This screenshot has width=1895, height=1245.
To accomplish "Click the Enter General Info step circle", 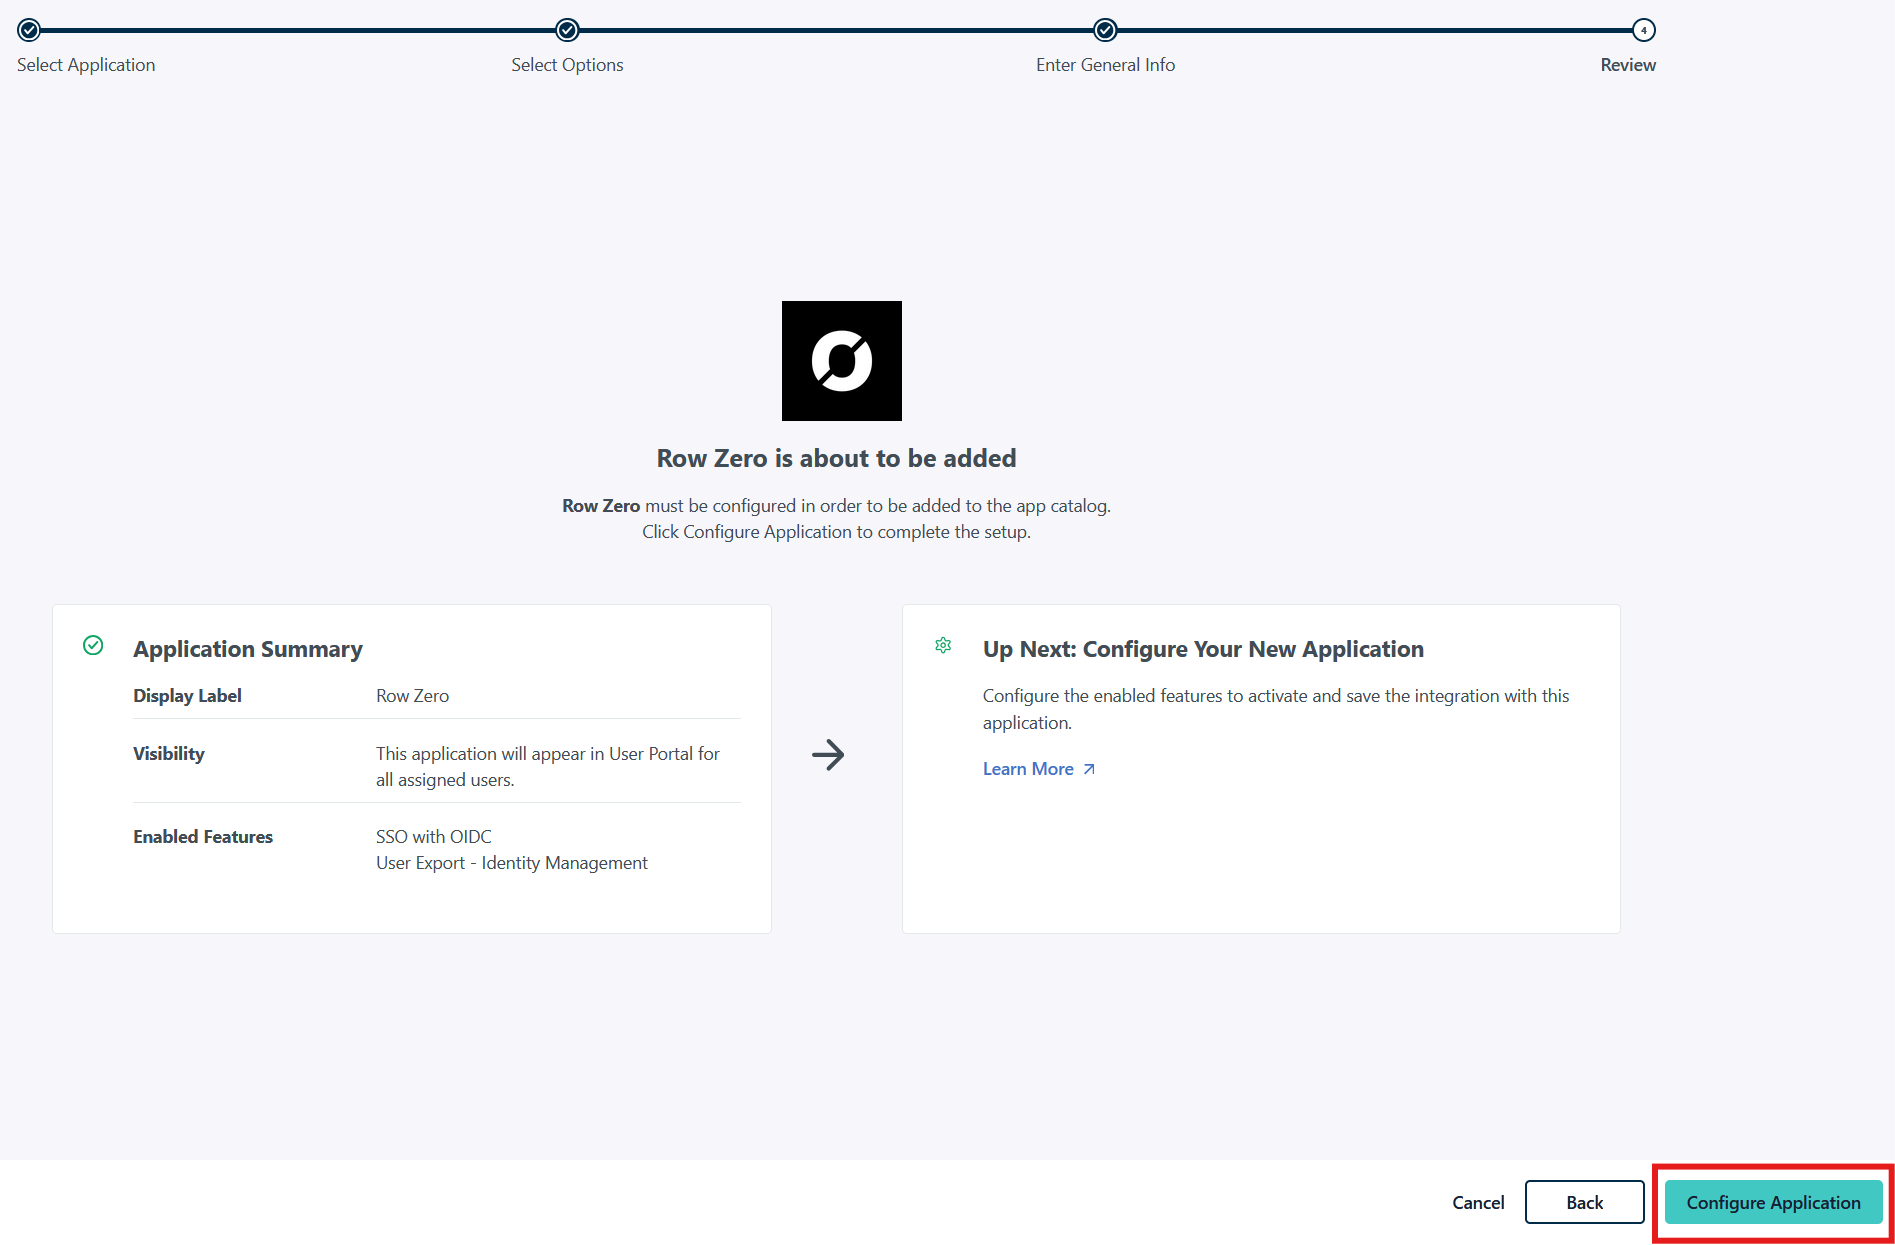I will tap(1105, 30).
